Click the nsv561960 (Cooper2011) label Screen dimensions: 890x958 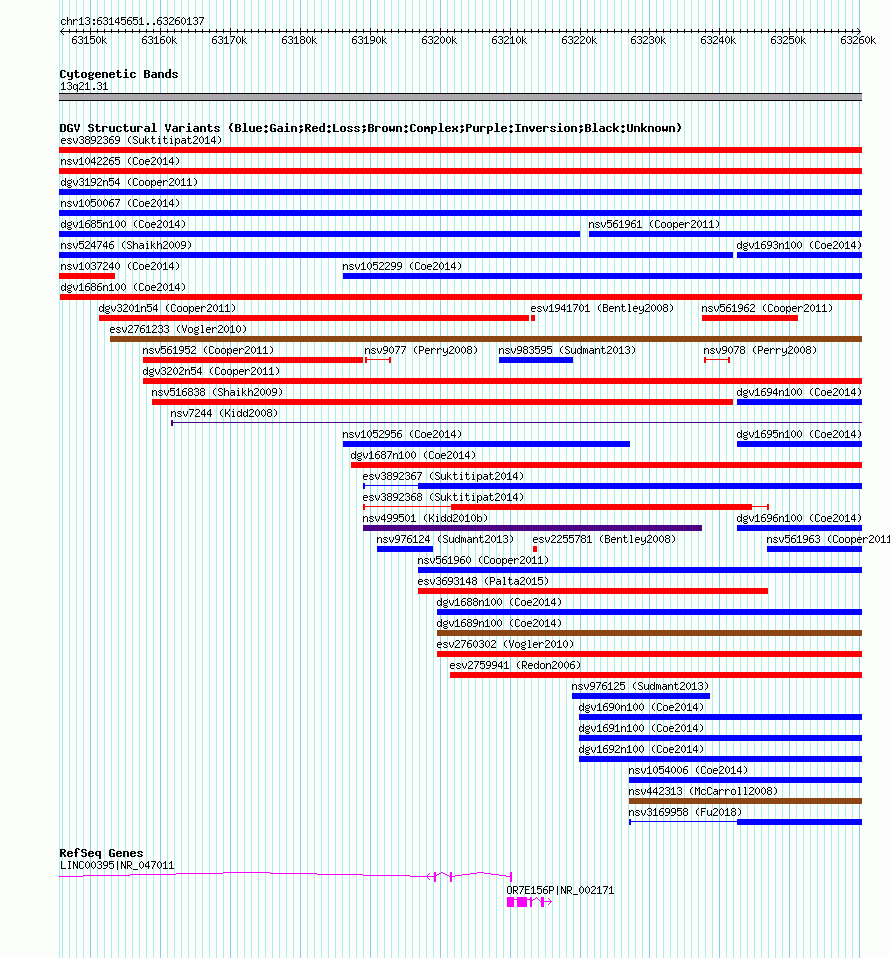point(483,560)
